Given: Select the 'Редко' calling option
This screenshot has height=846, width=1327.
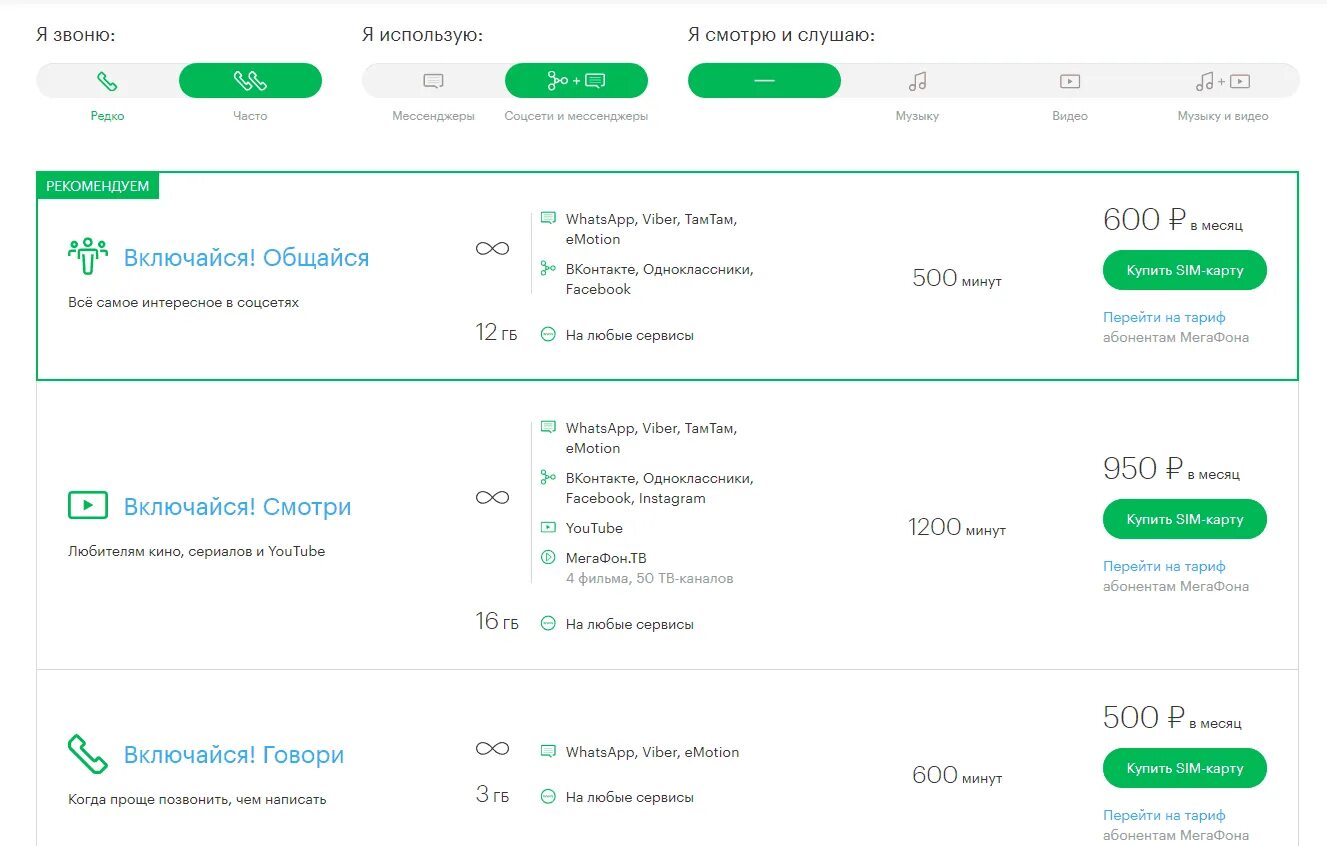Looking at the screenshot, I should pos(107,81).
